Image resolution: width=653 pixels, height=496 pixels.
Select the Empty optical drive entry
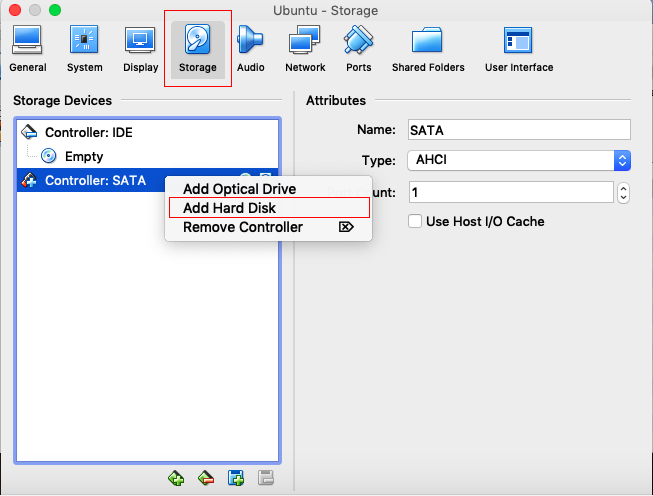pos(147,156)
